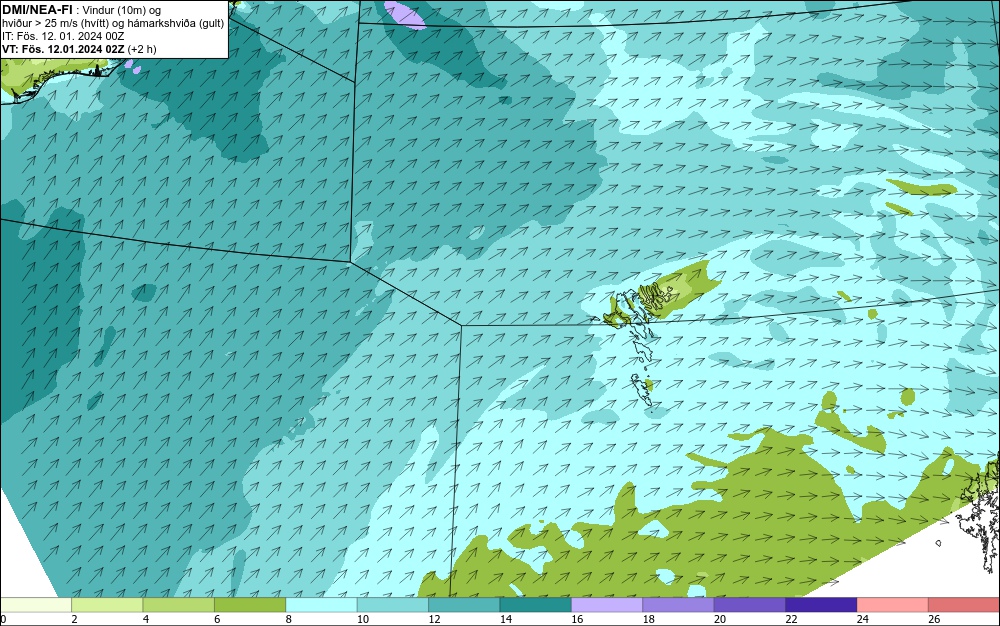Click the legend scale label '18'
The width and height of the screenshot is (1000, 626).
pyautogui.click(x=649, y=619)
